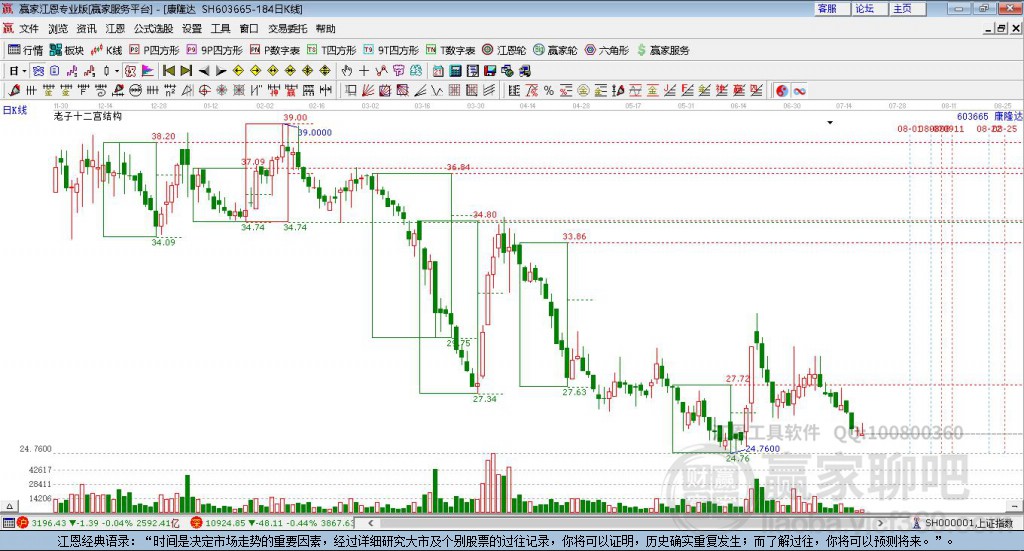Jump to last bar with the skip-to-end icon
Screen dimensions: 1024x551
(x=186, y=71)
